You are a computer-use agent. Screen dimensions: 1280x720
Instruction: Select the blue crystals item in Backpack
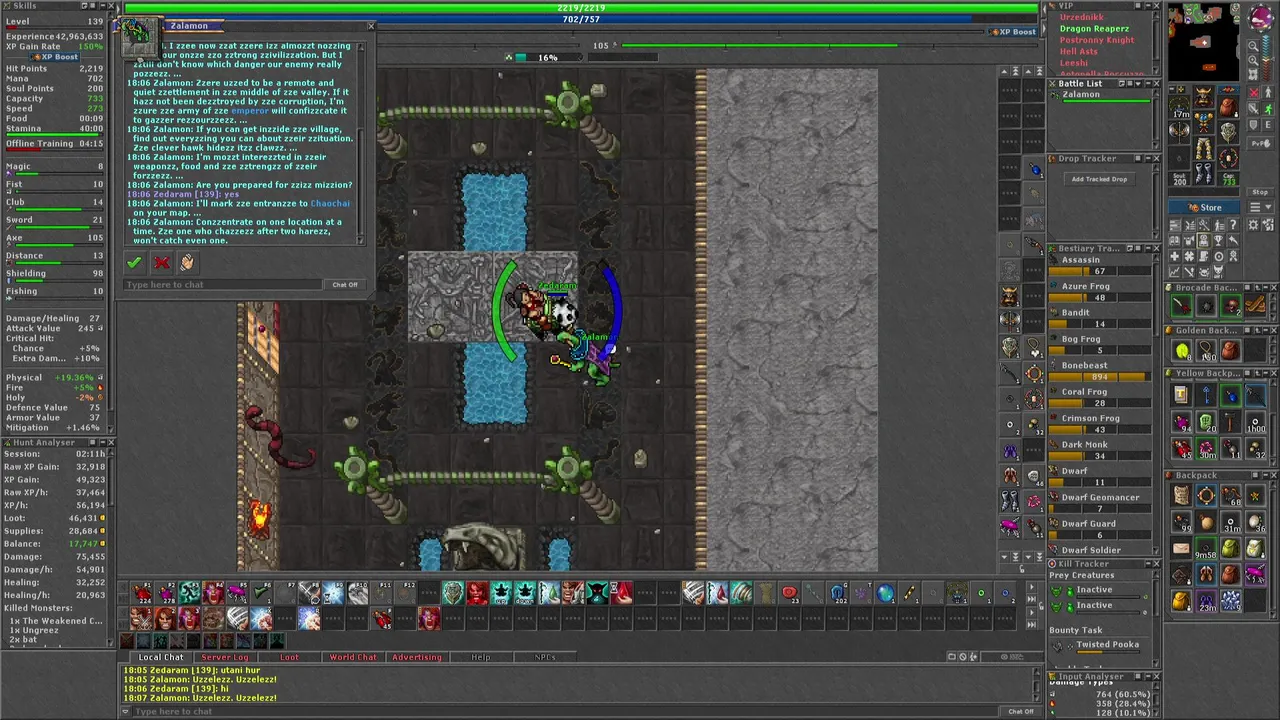point(1231,601)
